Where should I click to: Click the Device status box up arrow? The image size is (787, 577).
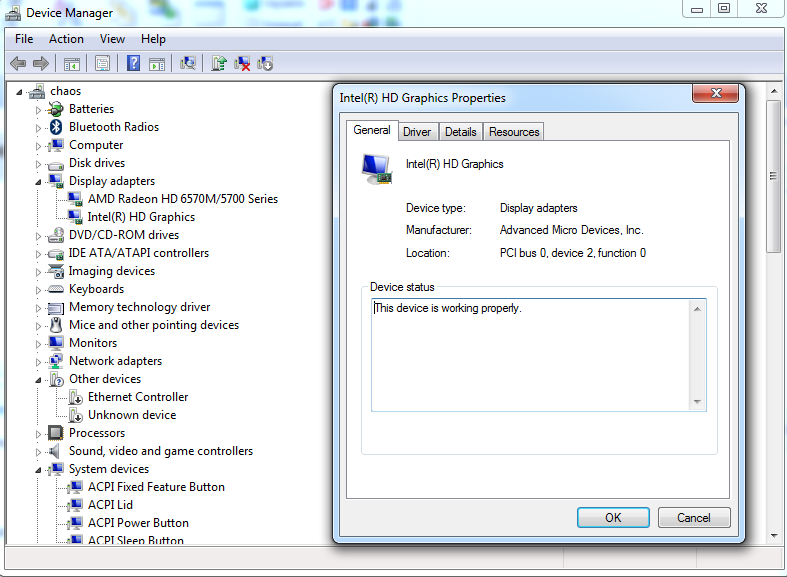point(697,309)
